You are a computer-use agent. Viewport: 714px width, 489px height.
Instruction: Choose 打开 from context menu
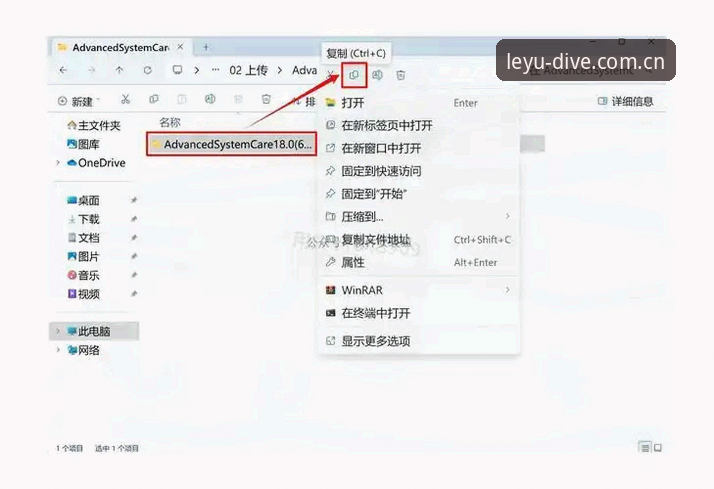(419, 103)
